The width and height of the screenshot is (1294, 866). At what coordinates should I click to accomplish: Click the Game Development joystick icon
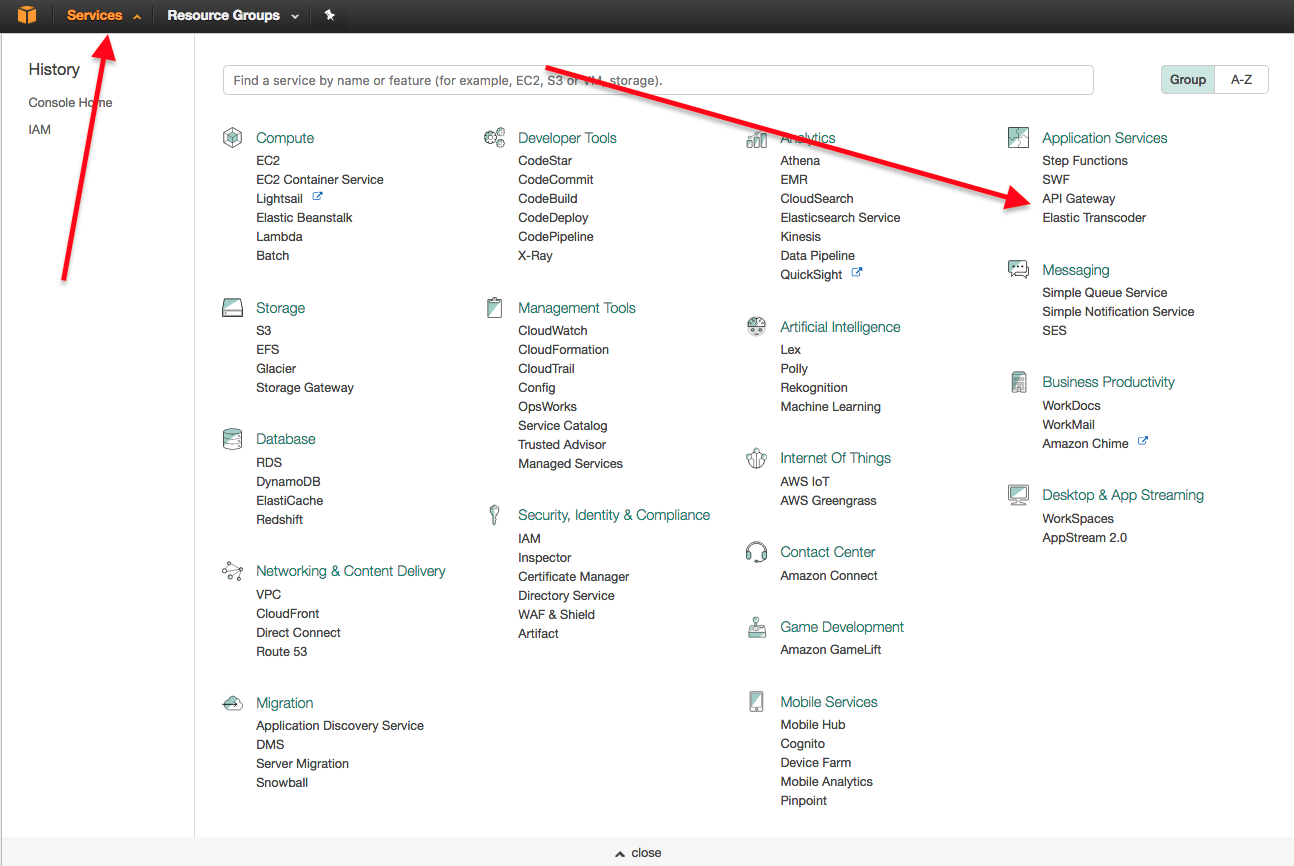tap(756, 627)
